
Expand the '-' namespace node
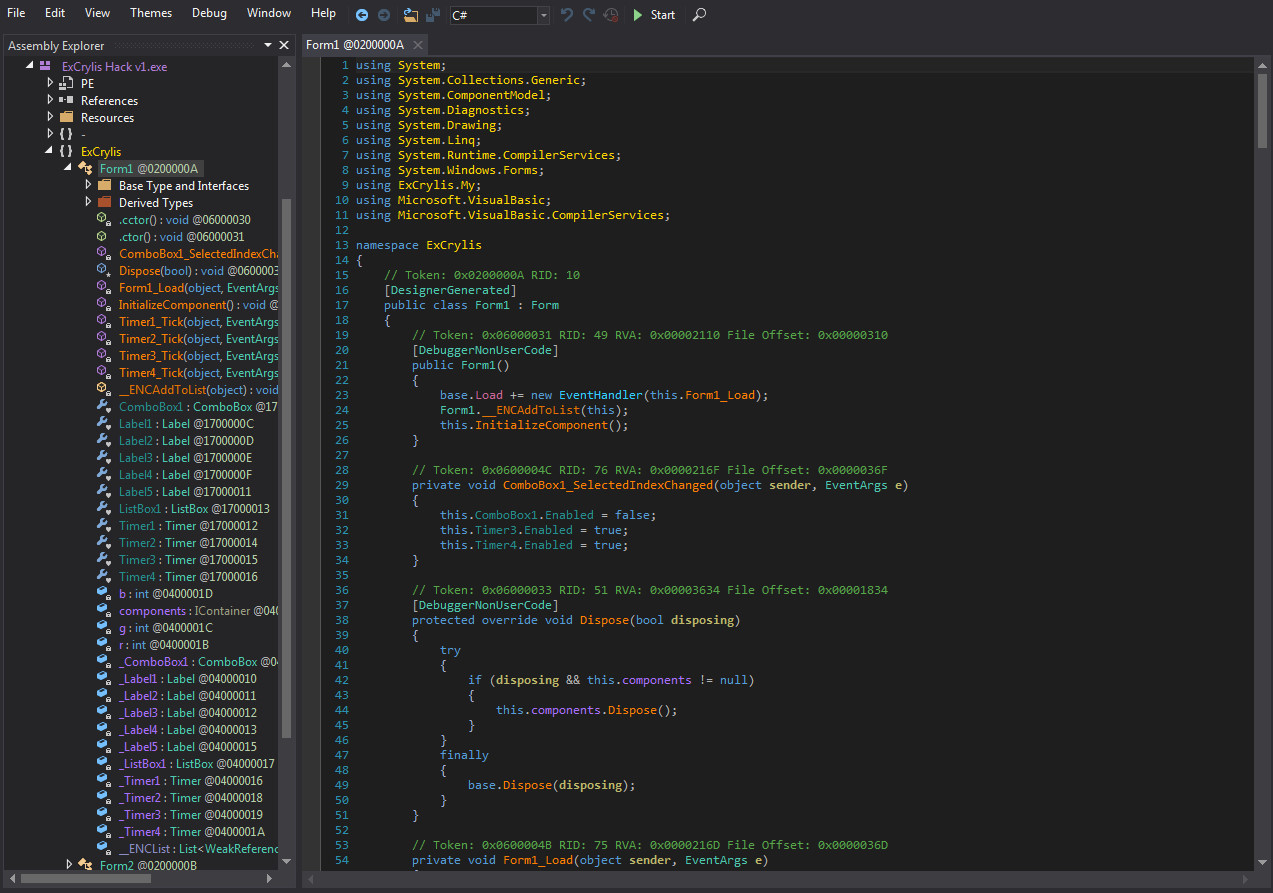(50, 134)
